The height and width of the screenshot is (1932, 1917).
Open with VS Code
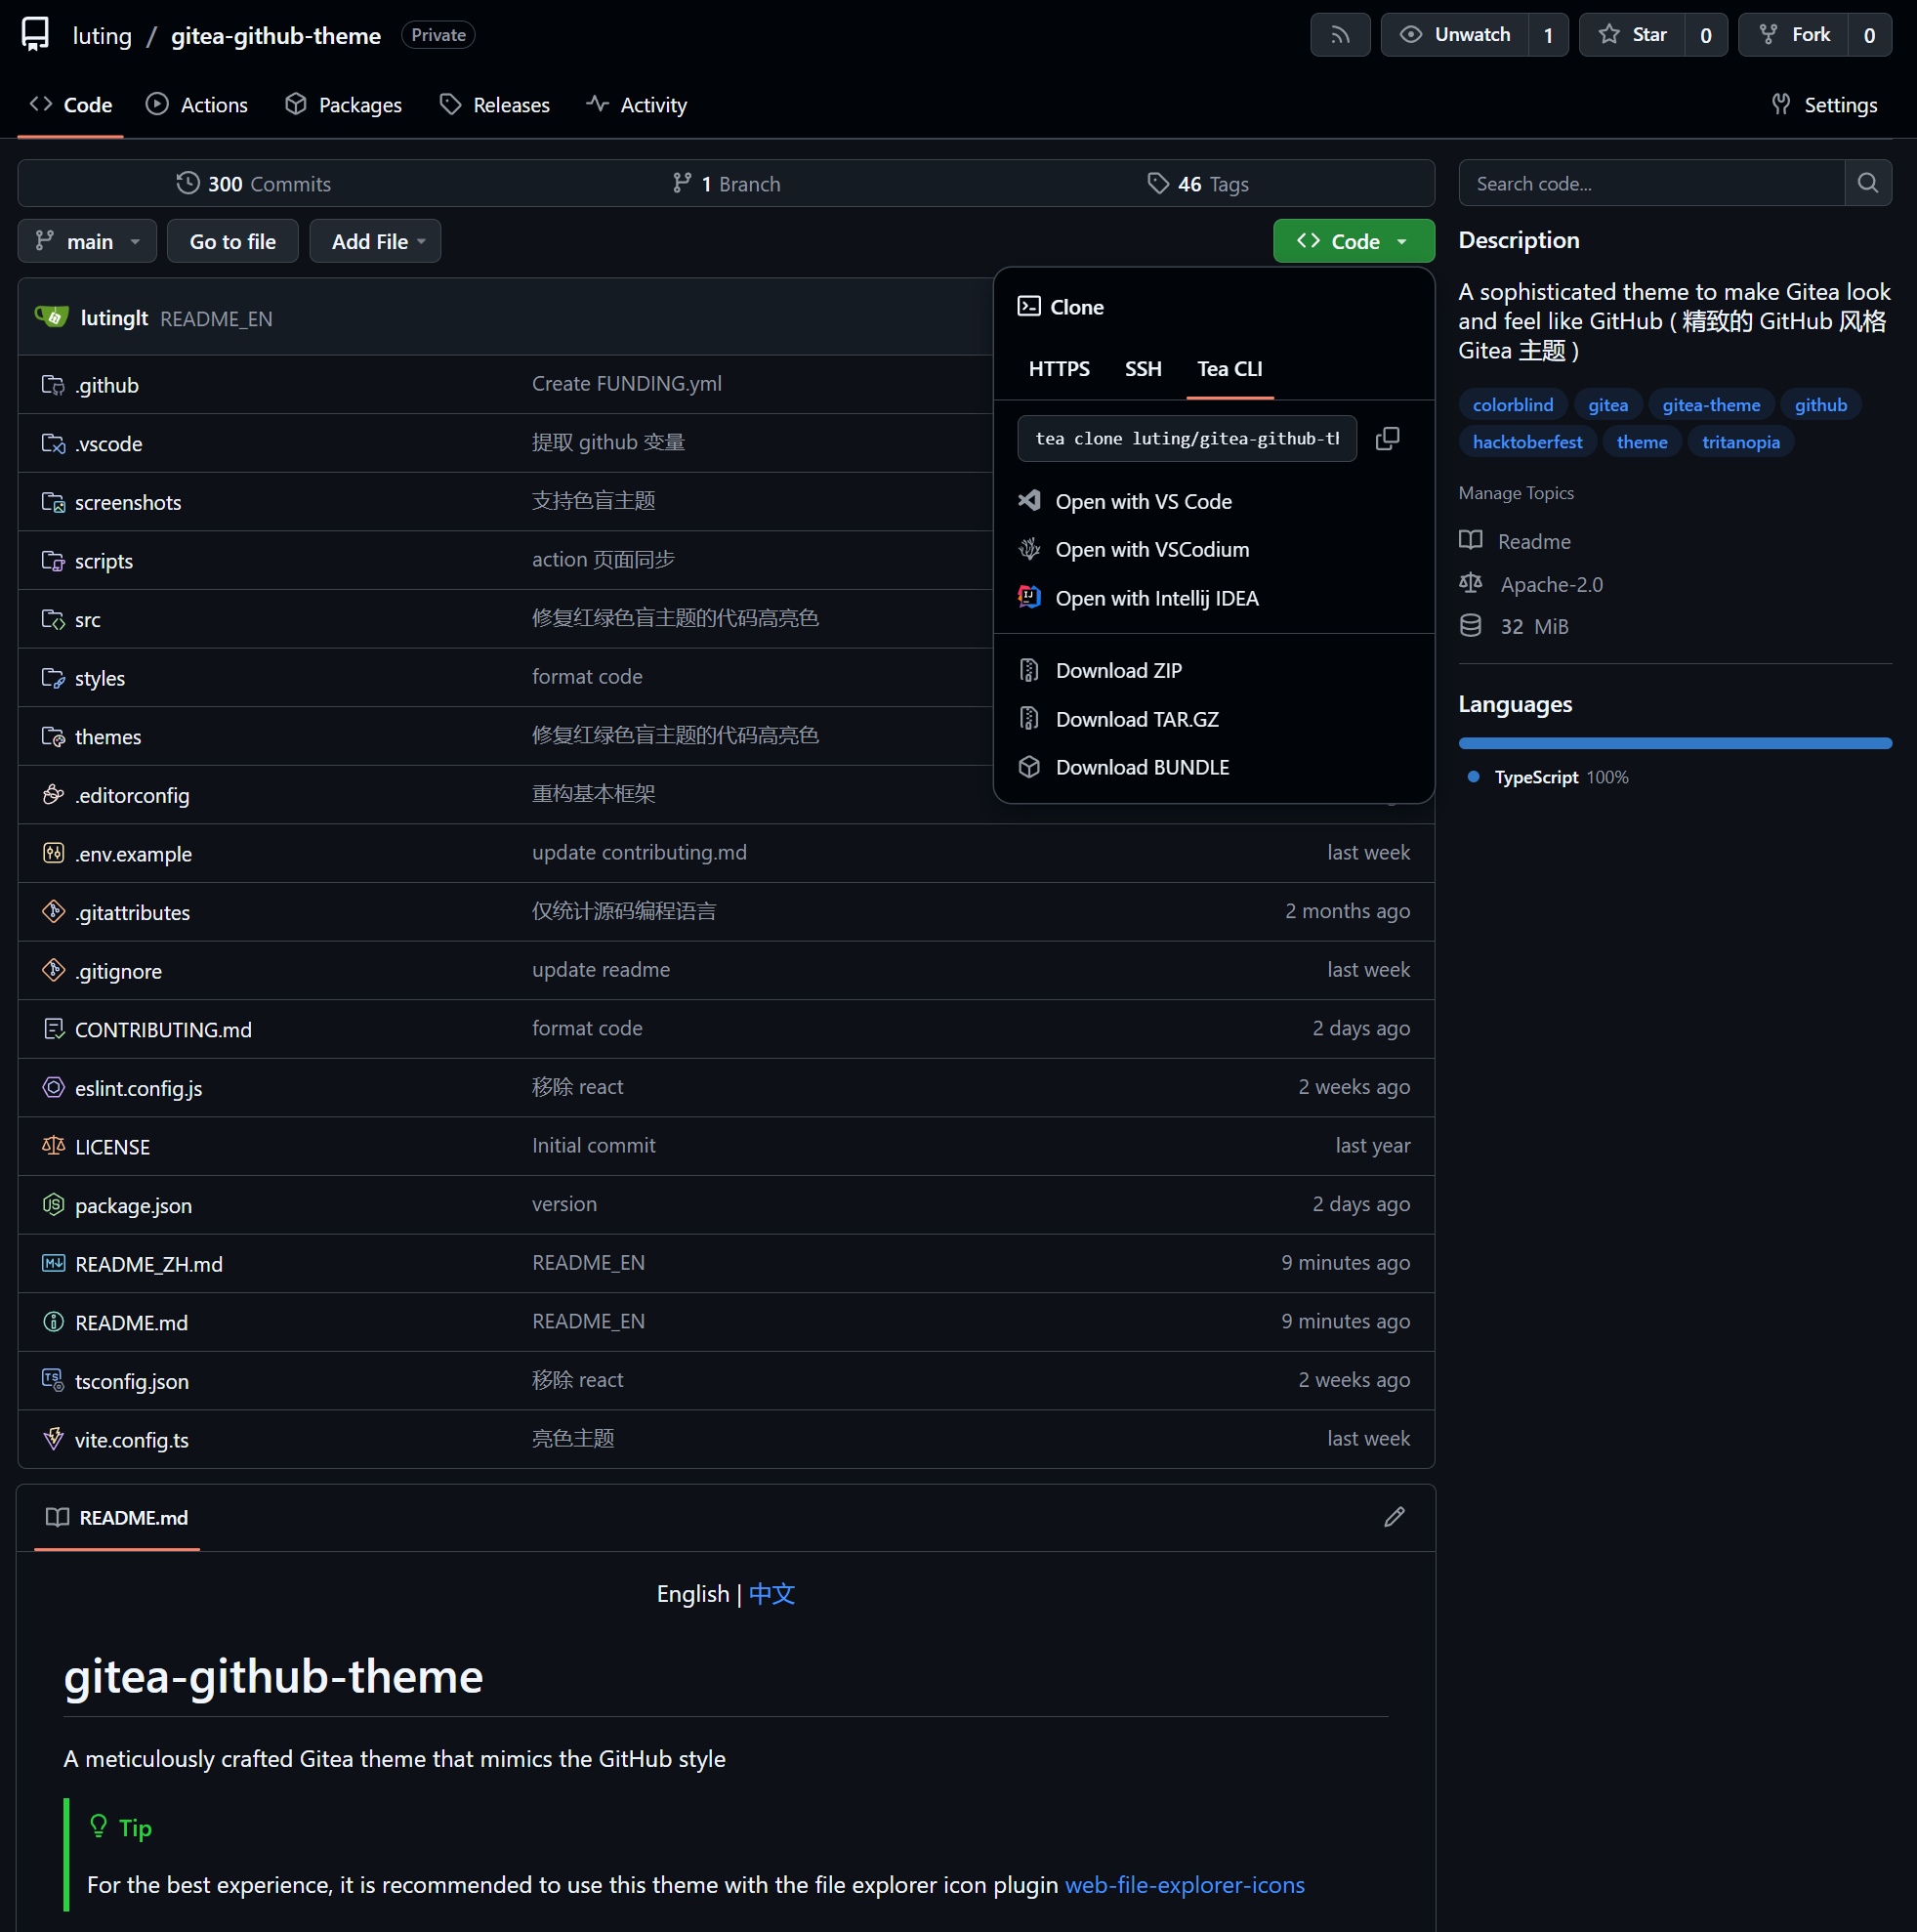tap(1142, 502)
